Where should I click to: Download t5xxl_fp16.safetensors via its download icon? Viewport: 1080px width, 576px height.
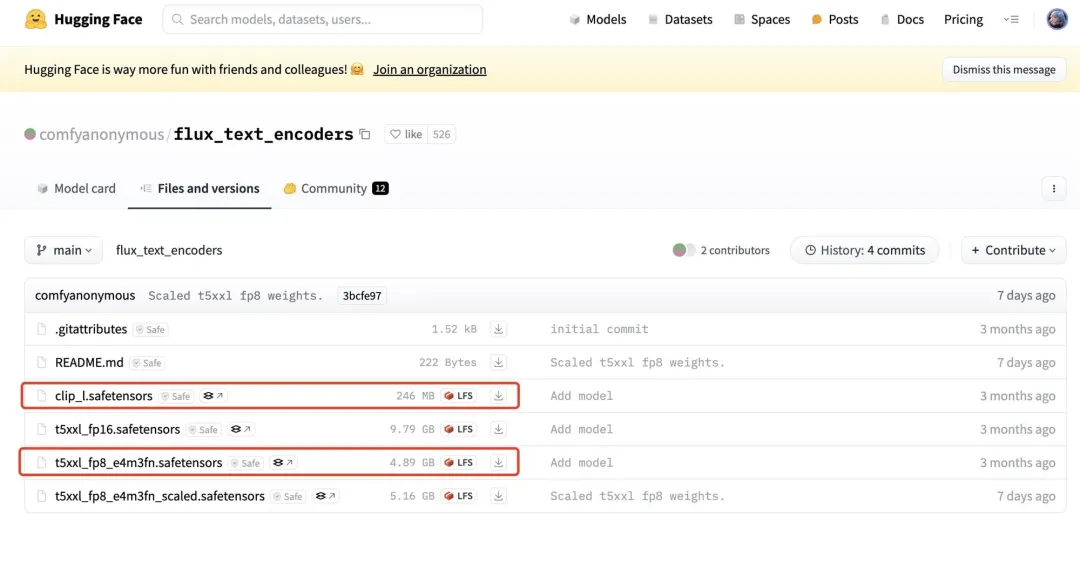pyautogui.click(x=498, y=429)
